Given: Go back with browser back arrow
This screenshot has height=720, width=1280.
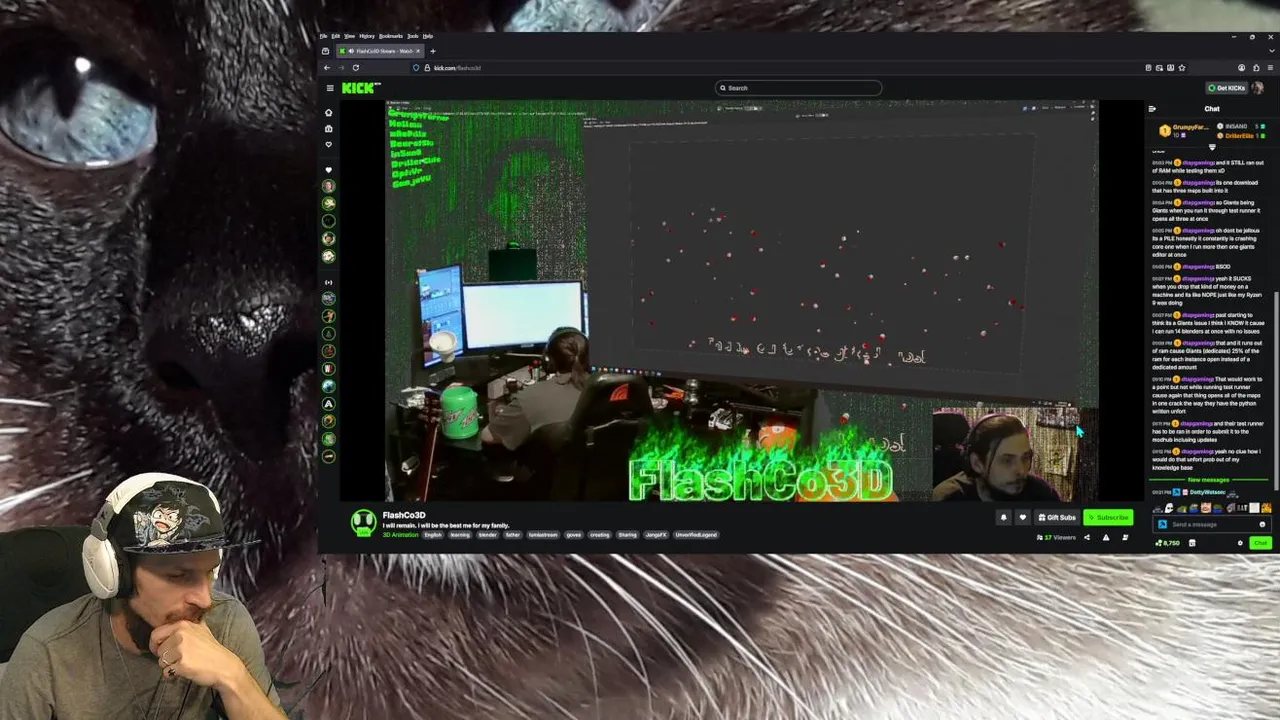Looking at the screenshot, I should click(327, 68).
